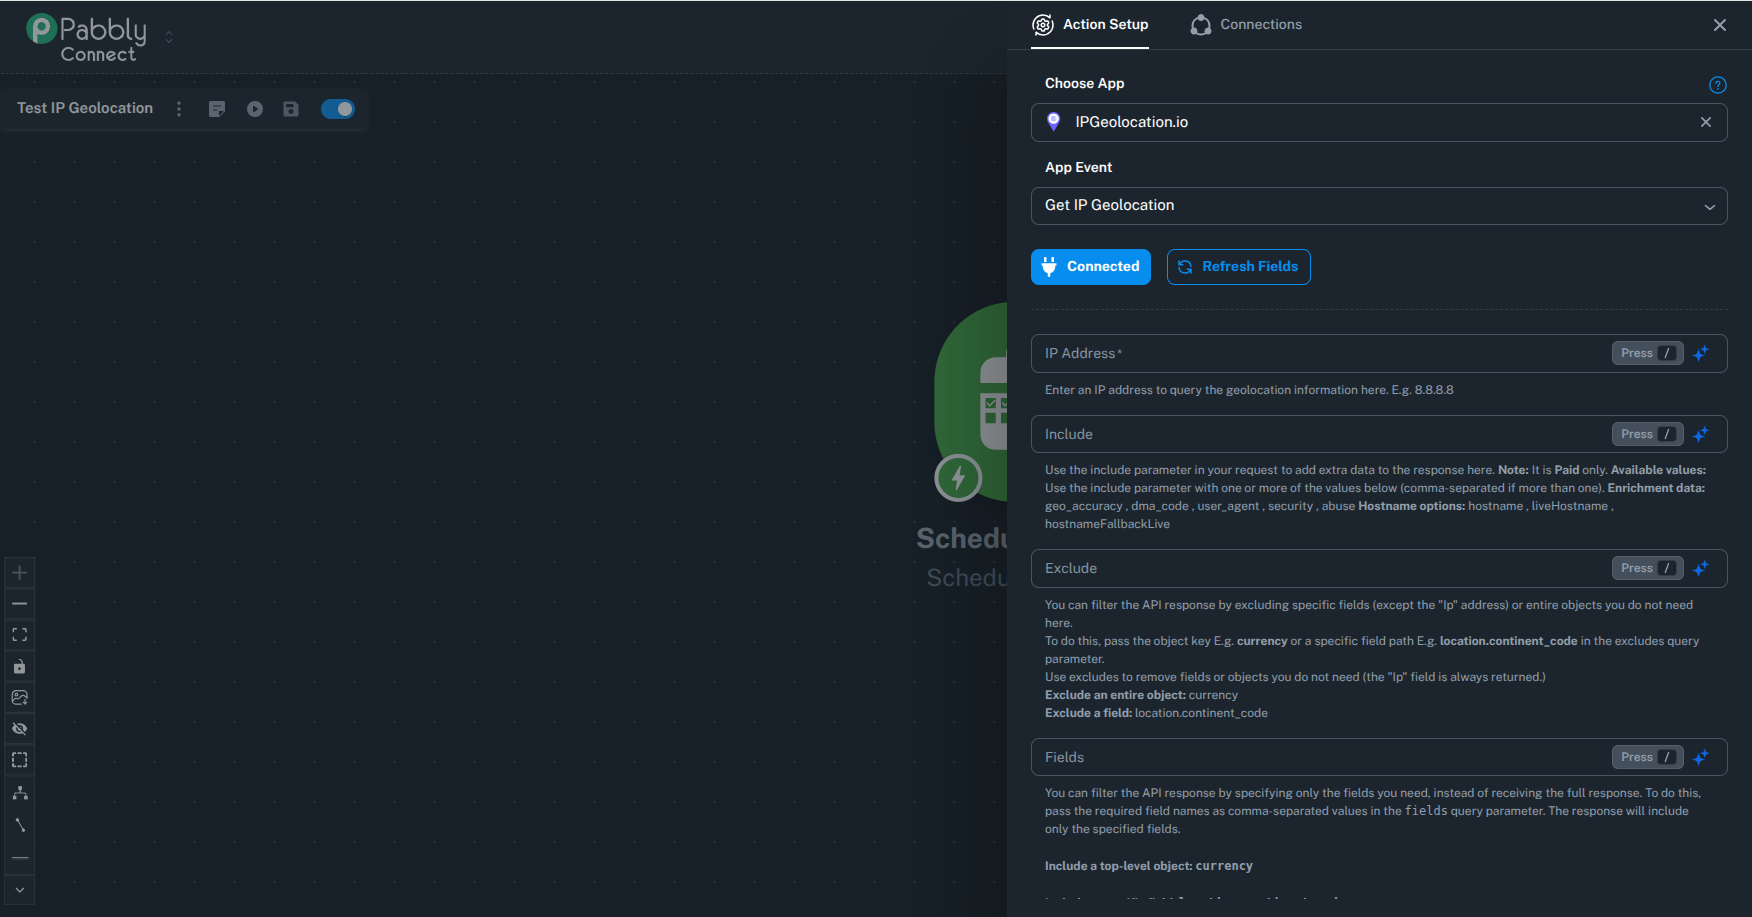
Task: Open the Pabbly app switcher arrows
Action: pos(169,37)
